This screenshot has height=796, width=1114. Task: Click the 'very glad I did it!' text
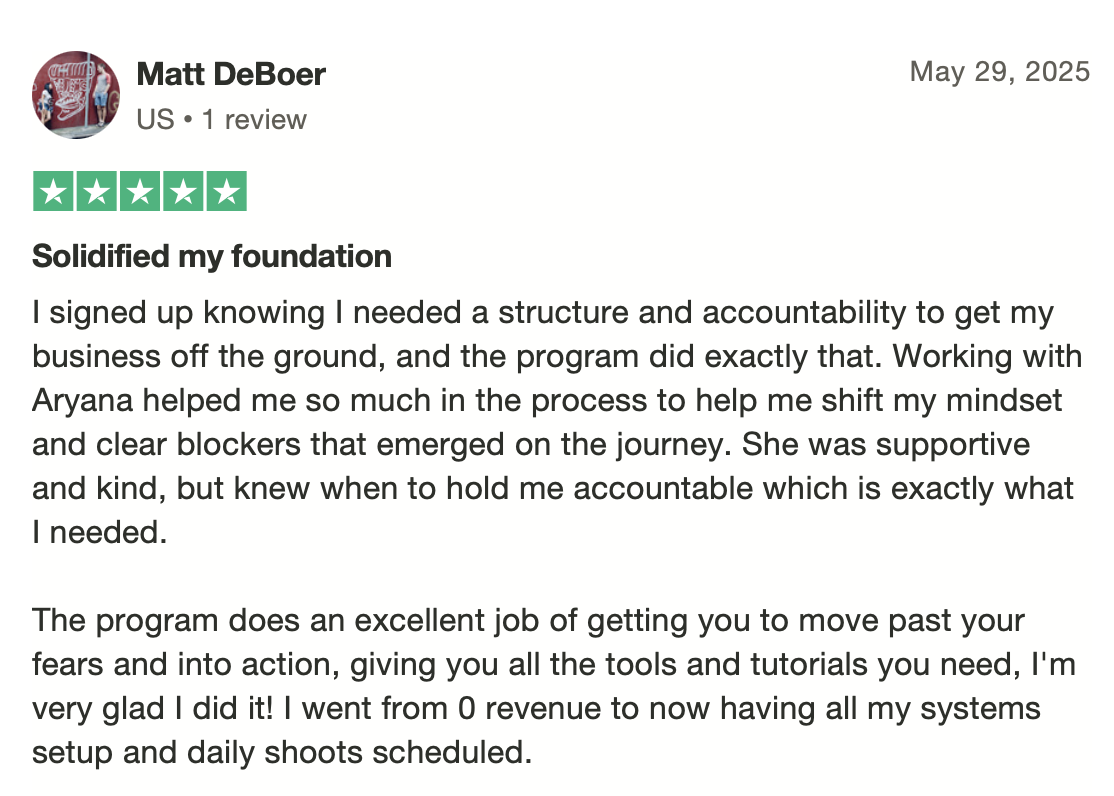pos(153,709)
